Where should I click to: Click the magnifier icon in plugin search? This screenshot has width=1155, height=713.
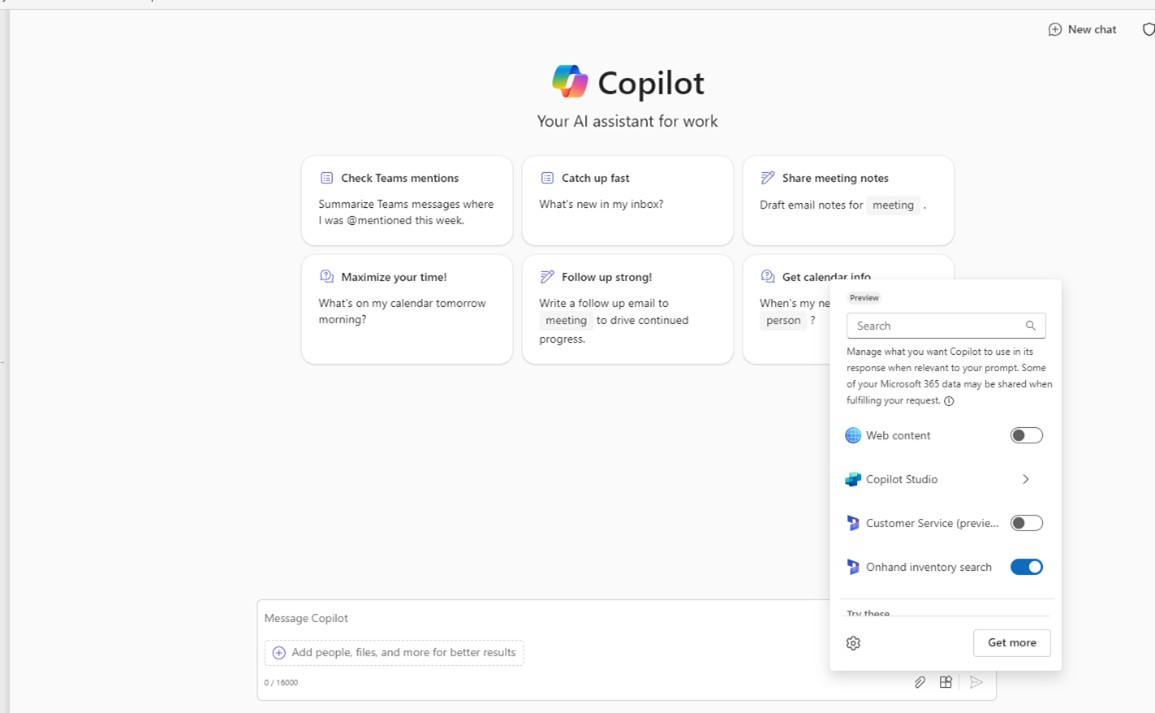[1031, 326]
